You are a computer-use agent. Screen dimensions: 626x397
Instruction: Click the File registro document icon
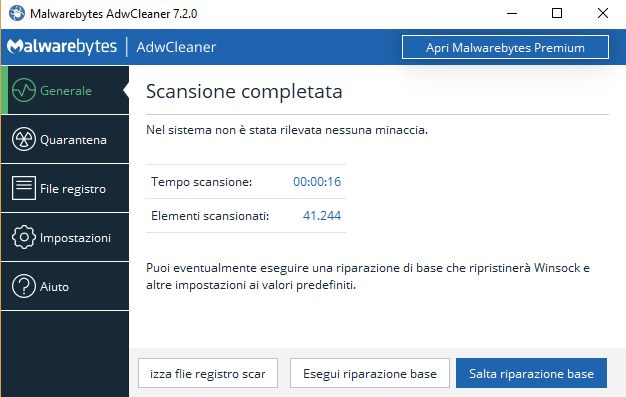(24, 188)
